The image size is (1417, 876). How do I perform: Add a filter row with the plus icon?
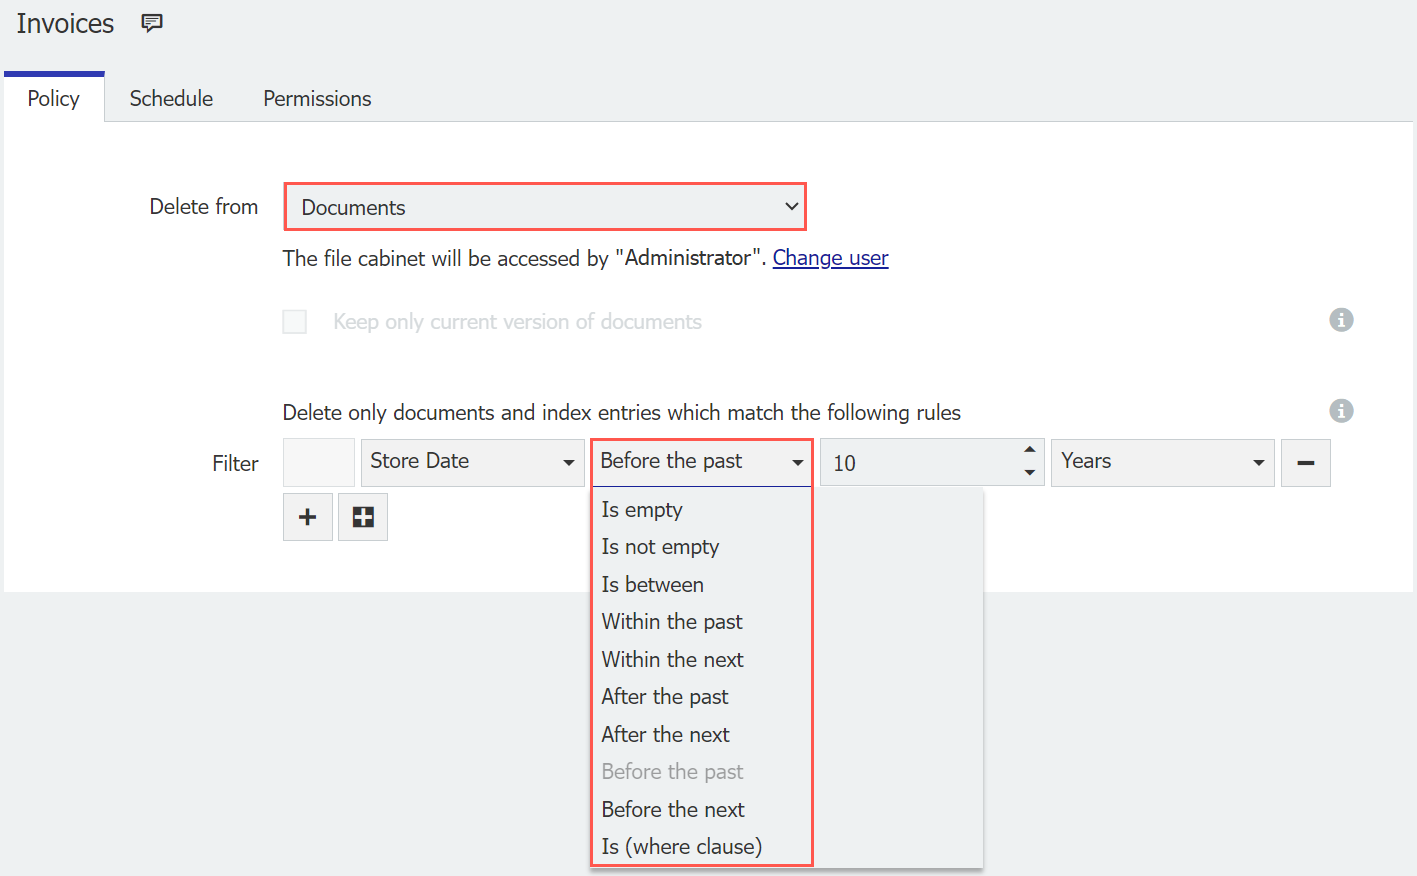pyautogui.click(x=307, y=516)
